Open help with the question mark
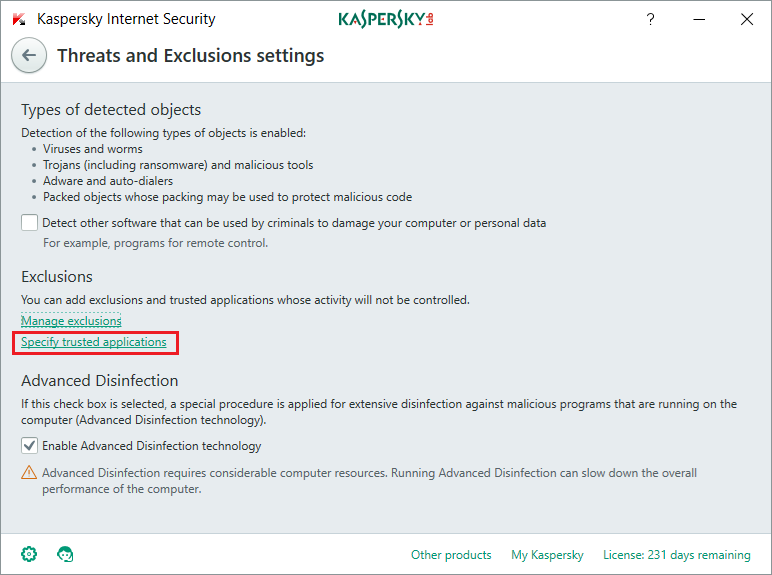This screenshot has height=575, width=772. [x=650, y=19]
